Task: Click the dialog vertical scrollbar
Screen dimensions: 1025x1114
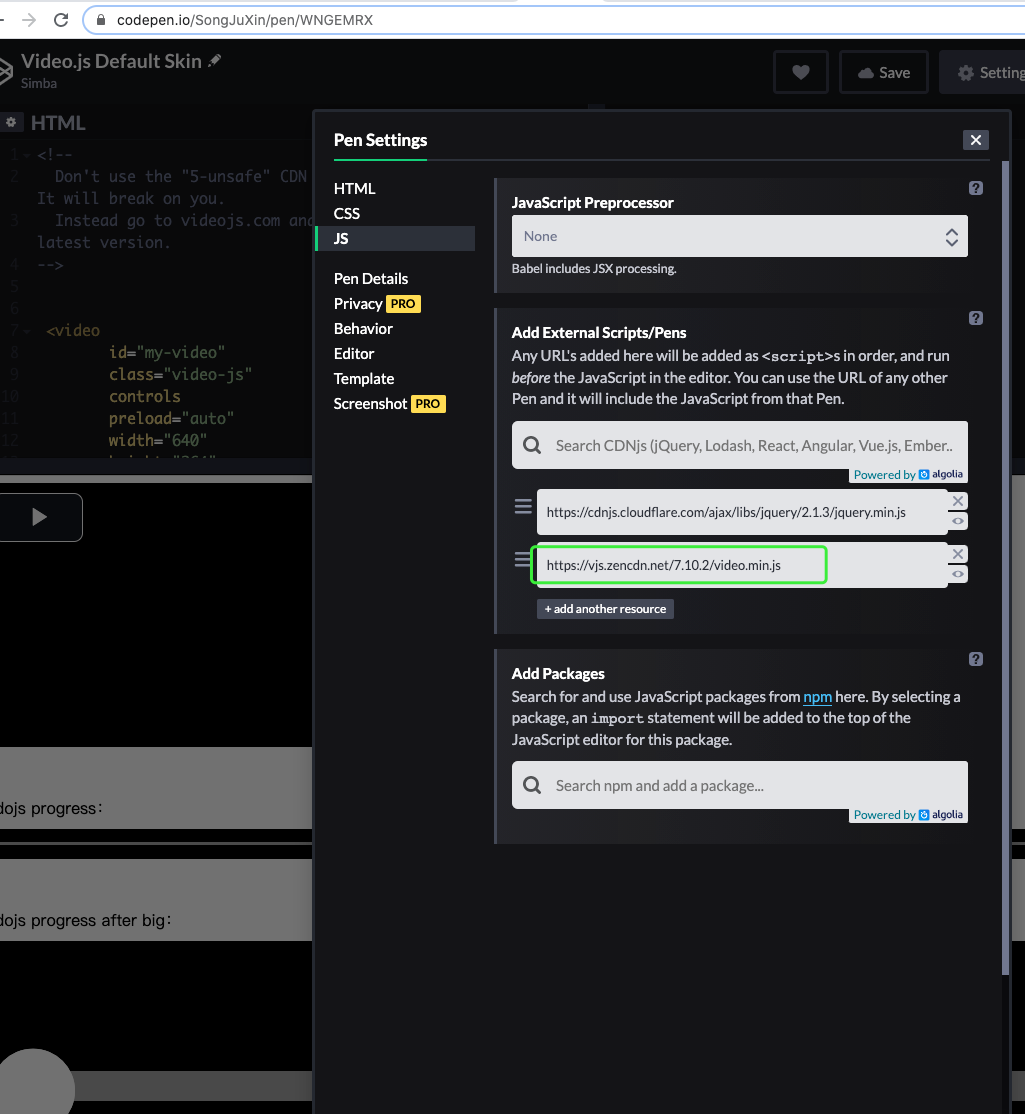Action: click(1005, 568)
